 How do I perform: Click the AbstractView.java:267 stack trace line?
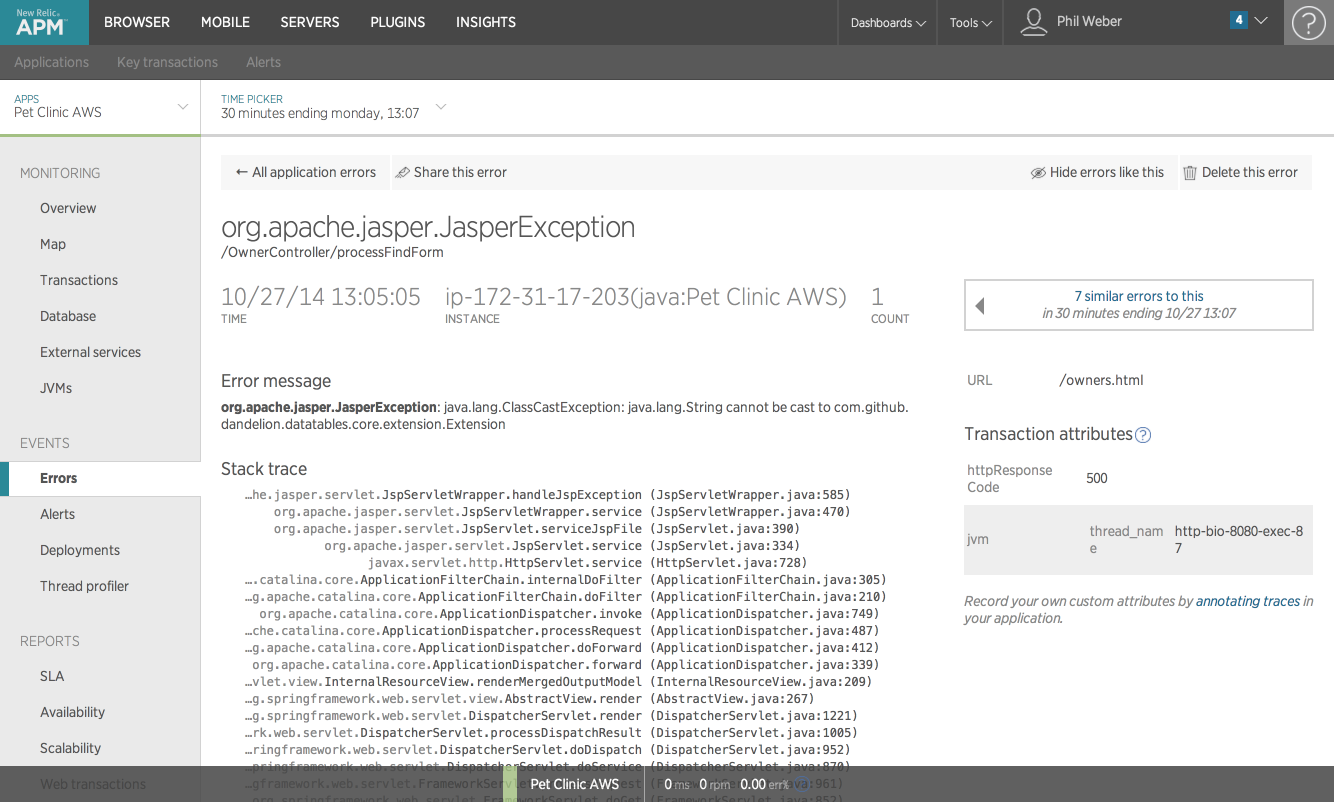[x=530, y=699]
